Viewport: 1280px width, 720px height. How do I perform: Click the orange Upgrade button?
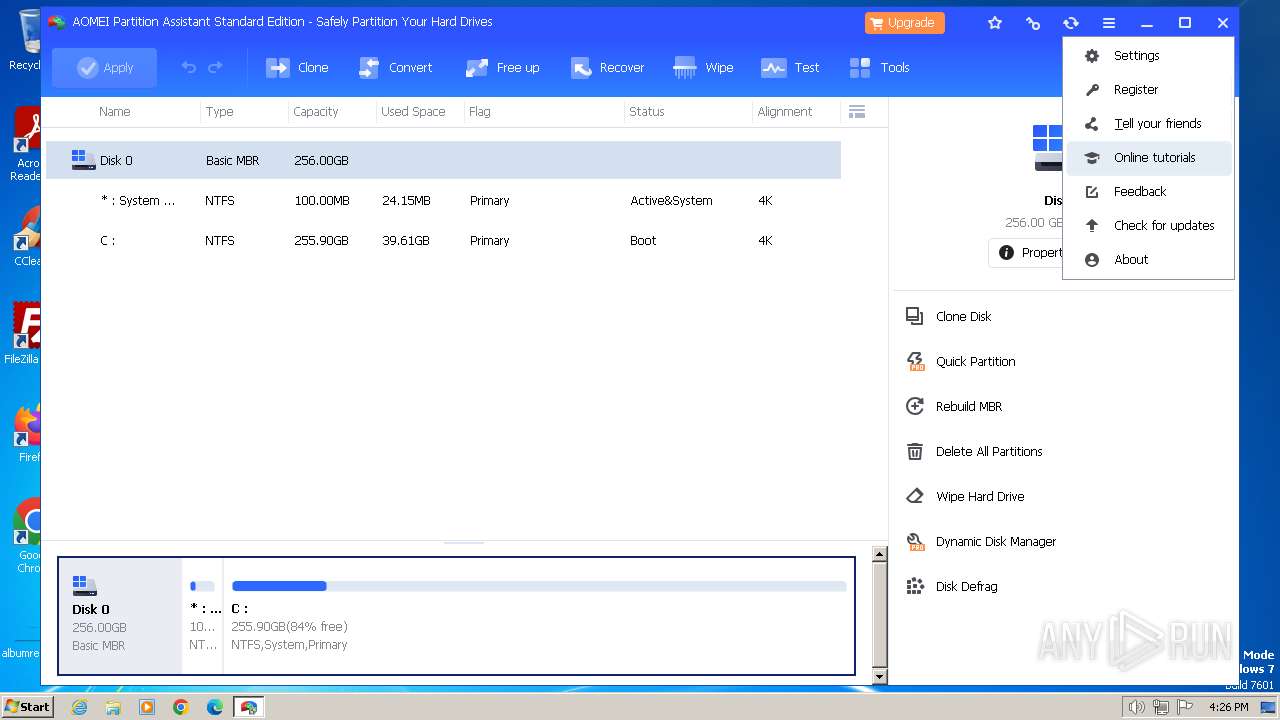pos(904,23)
